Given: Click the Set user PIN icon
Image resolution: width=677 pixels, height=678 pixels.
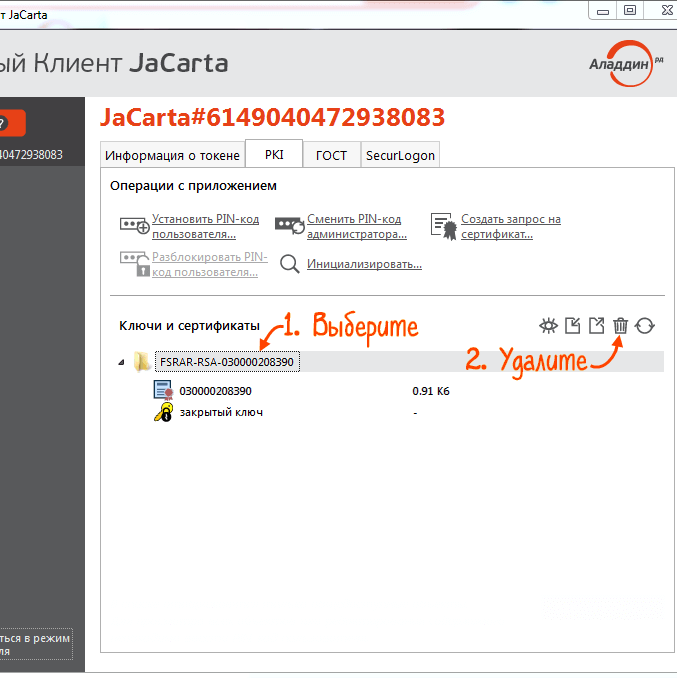Looking at the screenshot, I should point(134,225).
